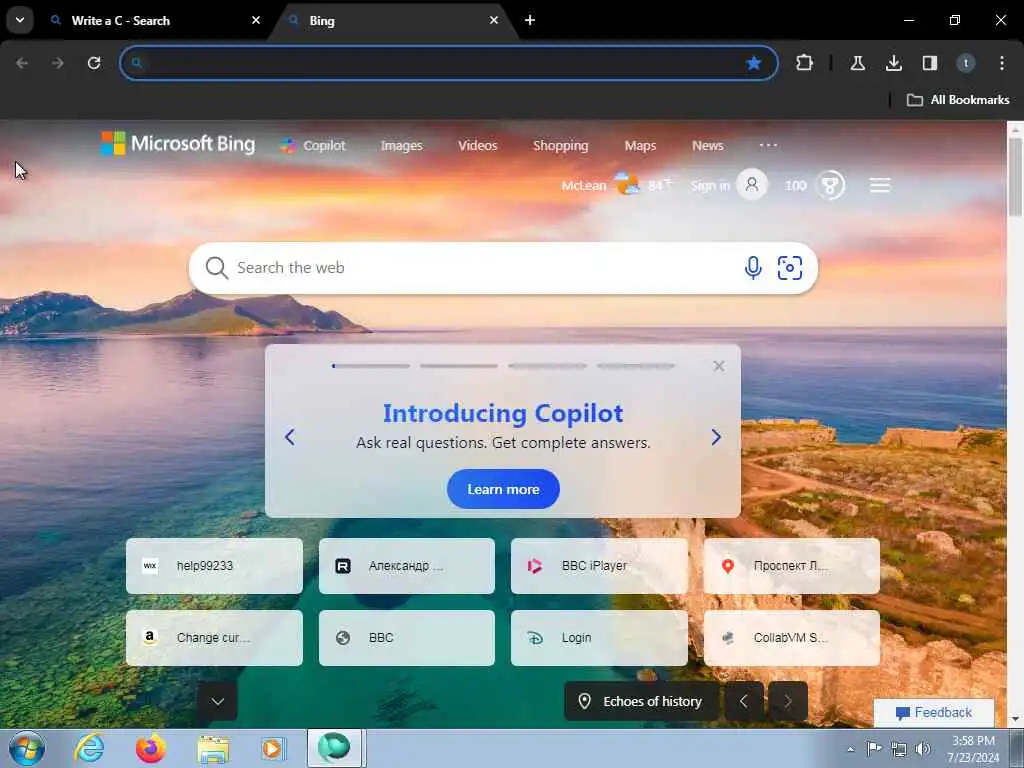
Task: Open the browser three-dot menu
Action: [1002, 63]
